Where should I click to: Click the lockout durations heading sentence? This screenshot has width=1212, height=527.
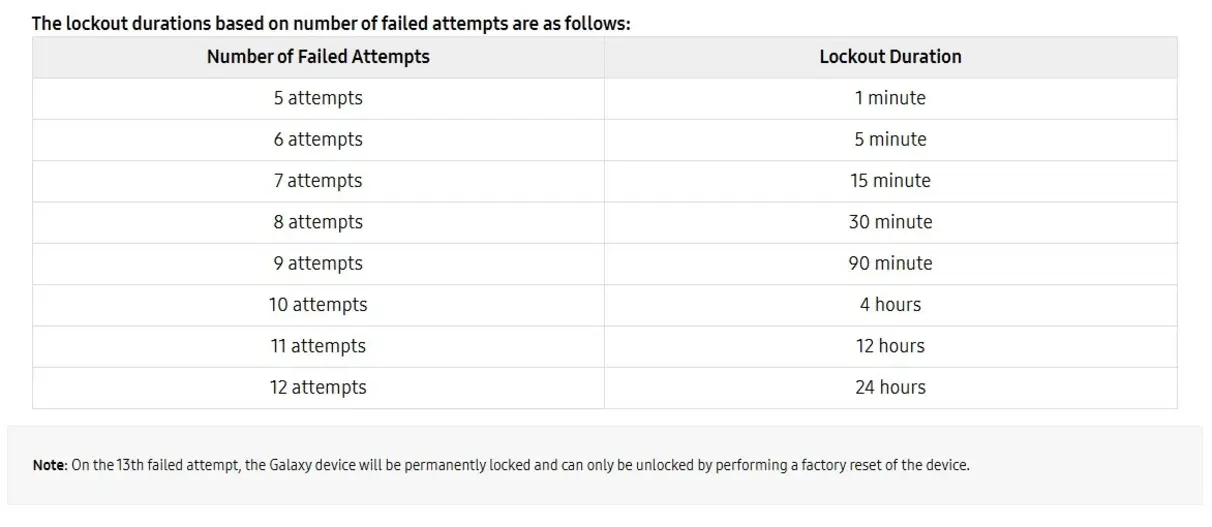(331, 23)
